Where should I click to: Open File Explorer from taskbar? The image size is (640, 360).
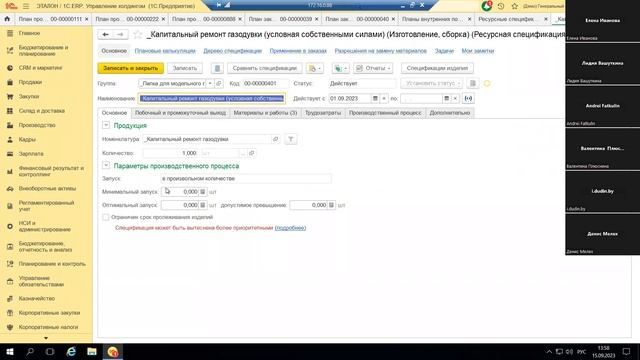[x=92, y=351]
